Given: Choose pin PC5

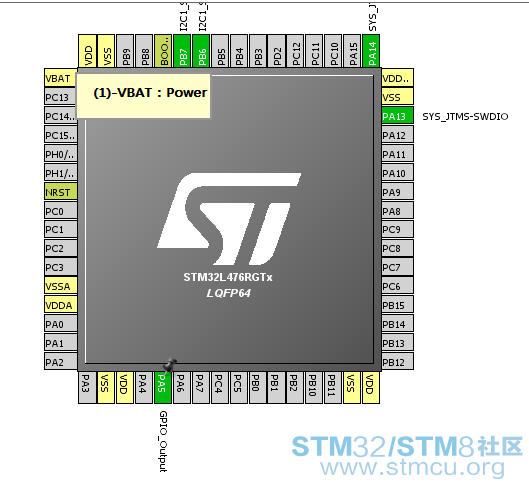Looking at the screenshot, I should [x=239, y=387].
